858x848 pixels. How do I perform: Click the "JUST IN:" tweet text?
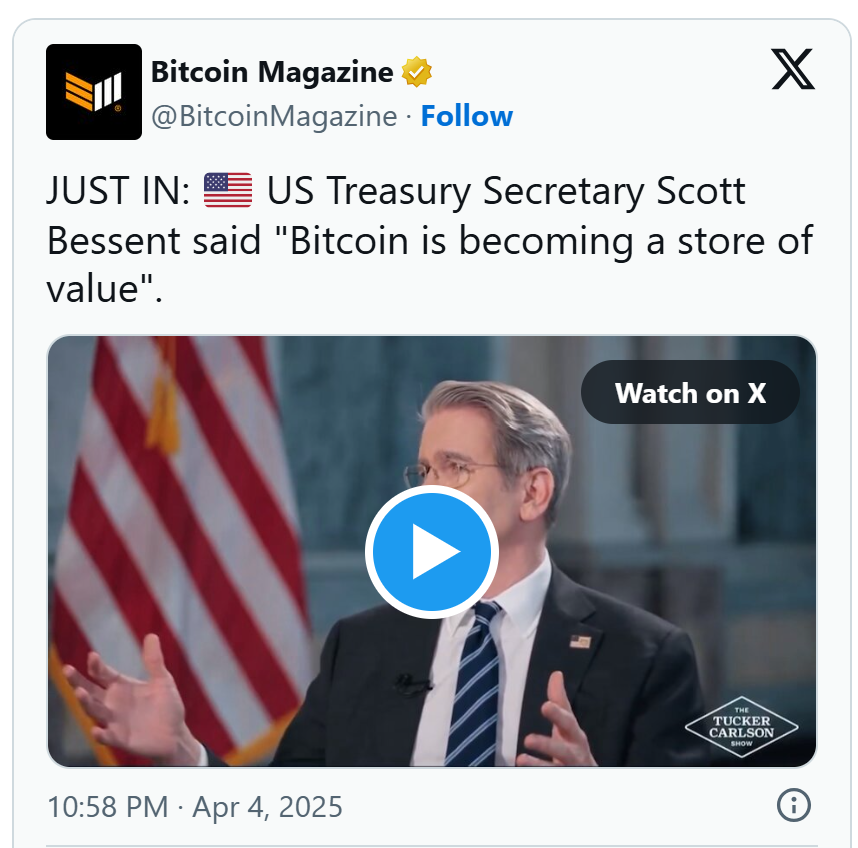[x=119, y=190]
